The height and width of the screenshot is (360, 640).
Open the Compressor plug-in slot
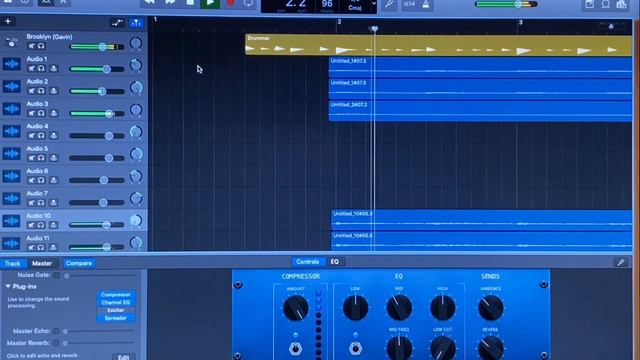point(116,295)
